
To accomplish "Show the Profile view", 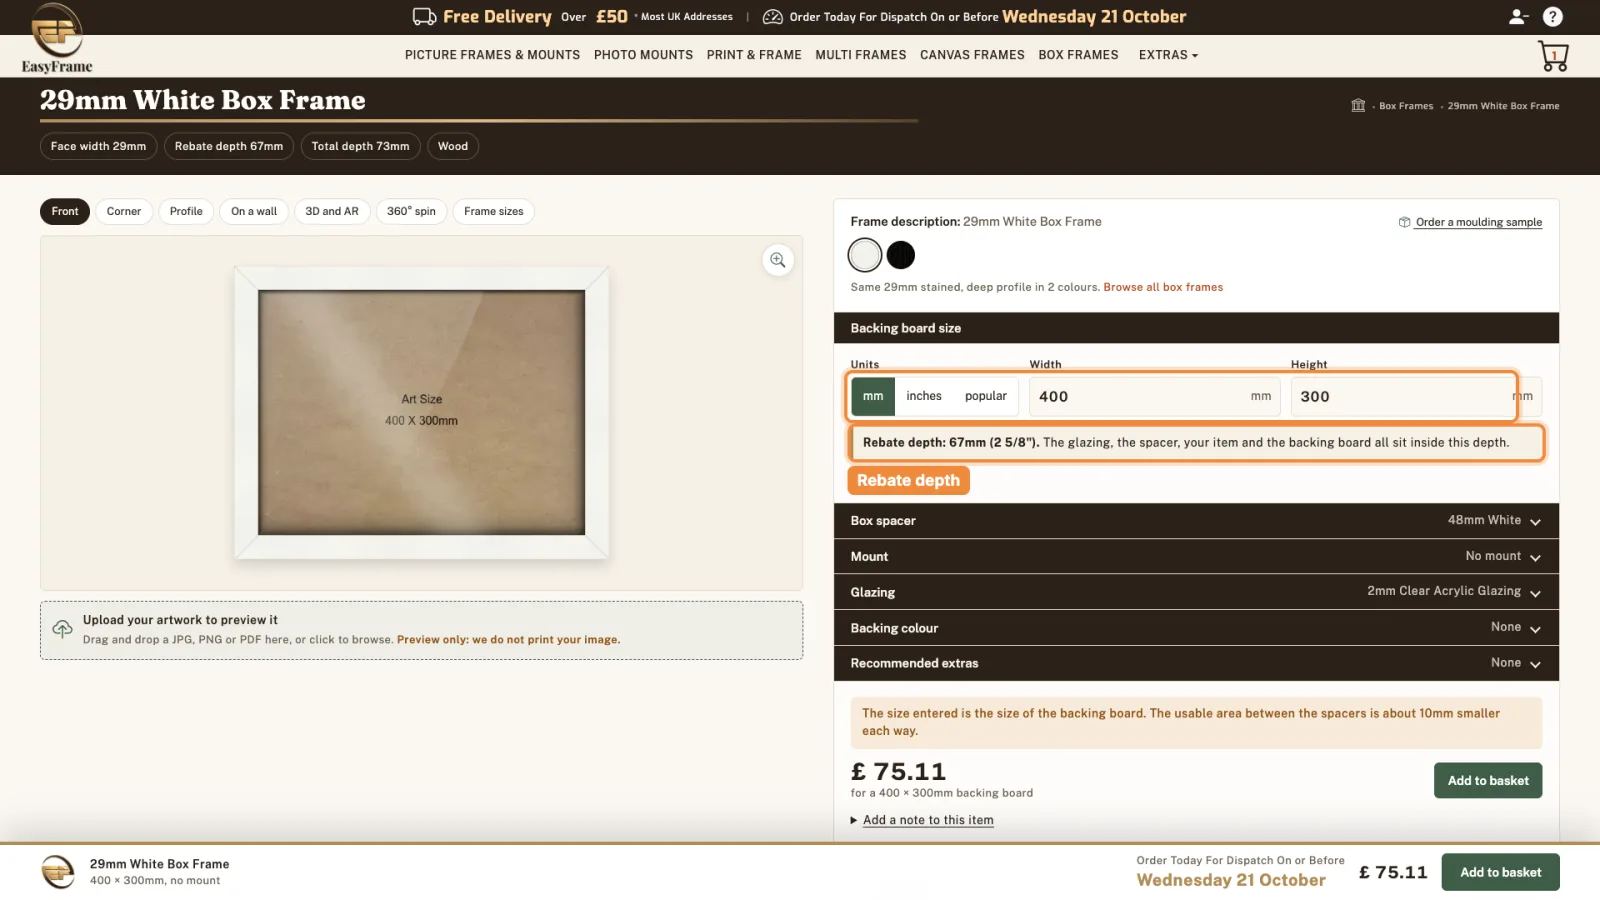I will point(186,211).
